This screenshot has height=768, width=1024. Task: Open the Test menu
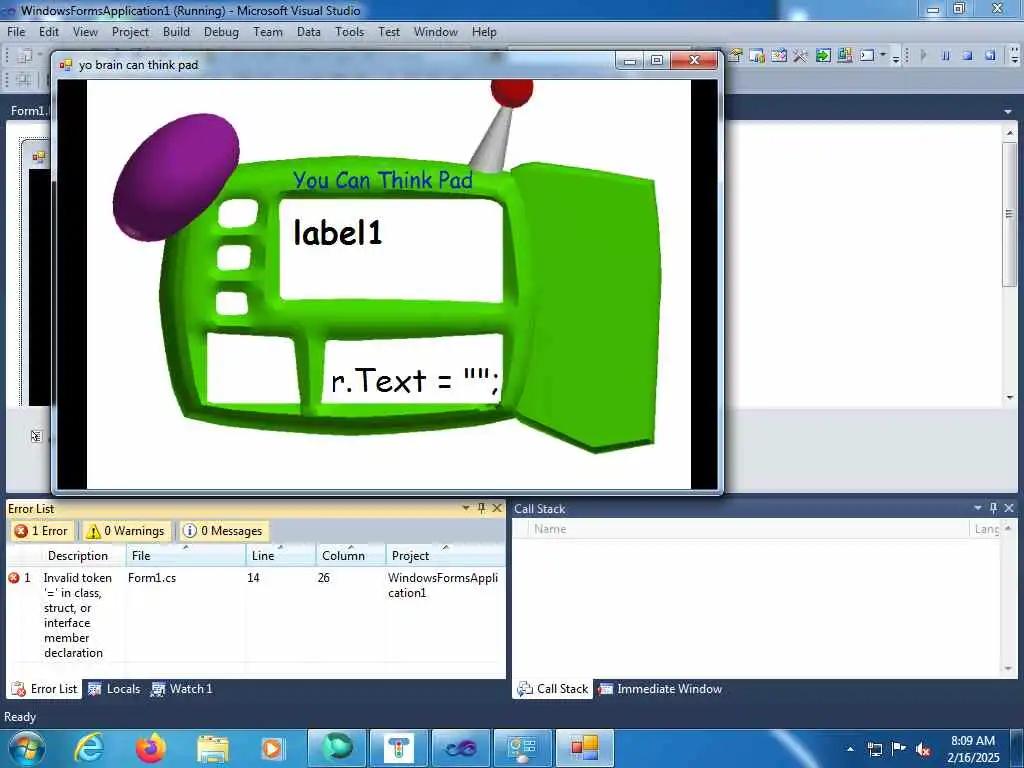click(x=389, y=31)
